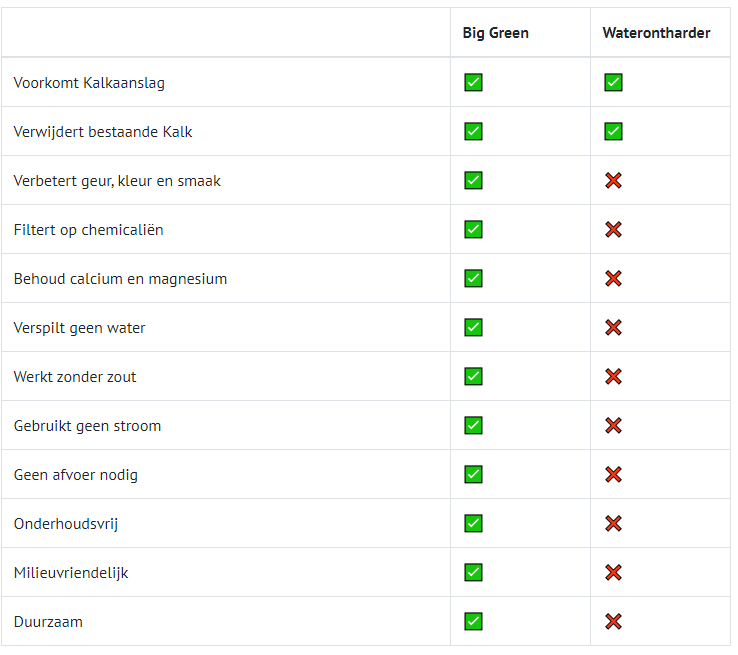This screenshot has height=655, width=738.
Task: Click green checkmark in Milieuvriendelijk row
Action: point(473,572)
